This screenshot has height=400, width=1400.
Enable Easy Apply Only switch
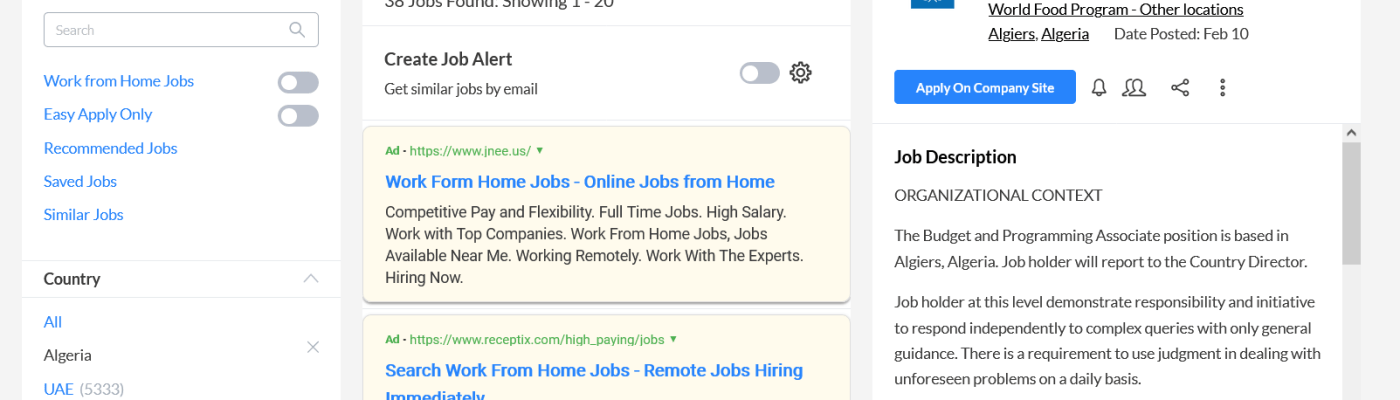coord(298,116)
